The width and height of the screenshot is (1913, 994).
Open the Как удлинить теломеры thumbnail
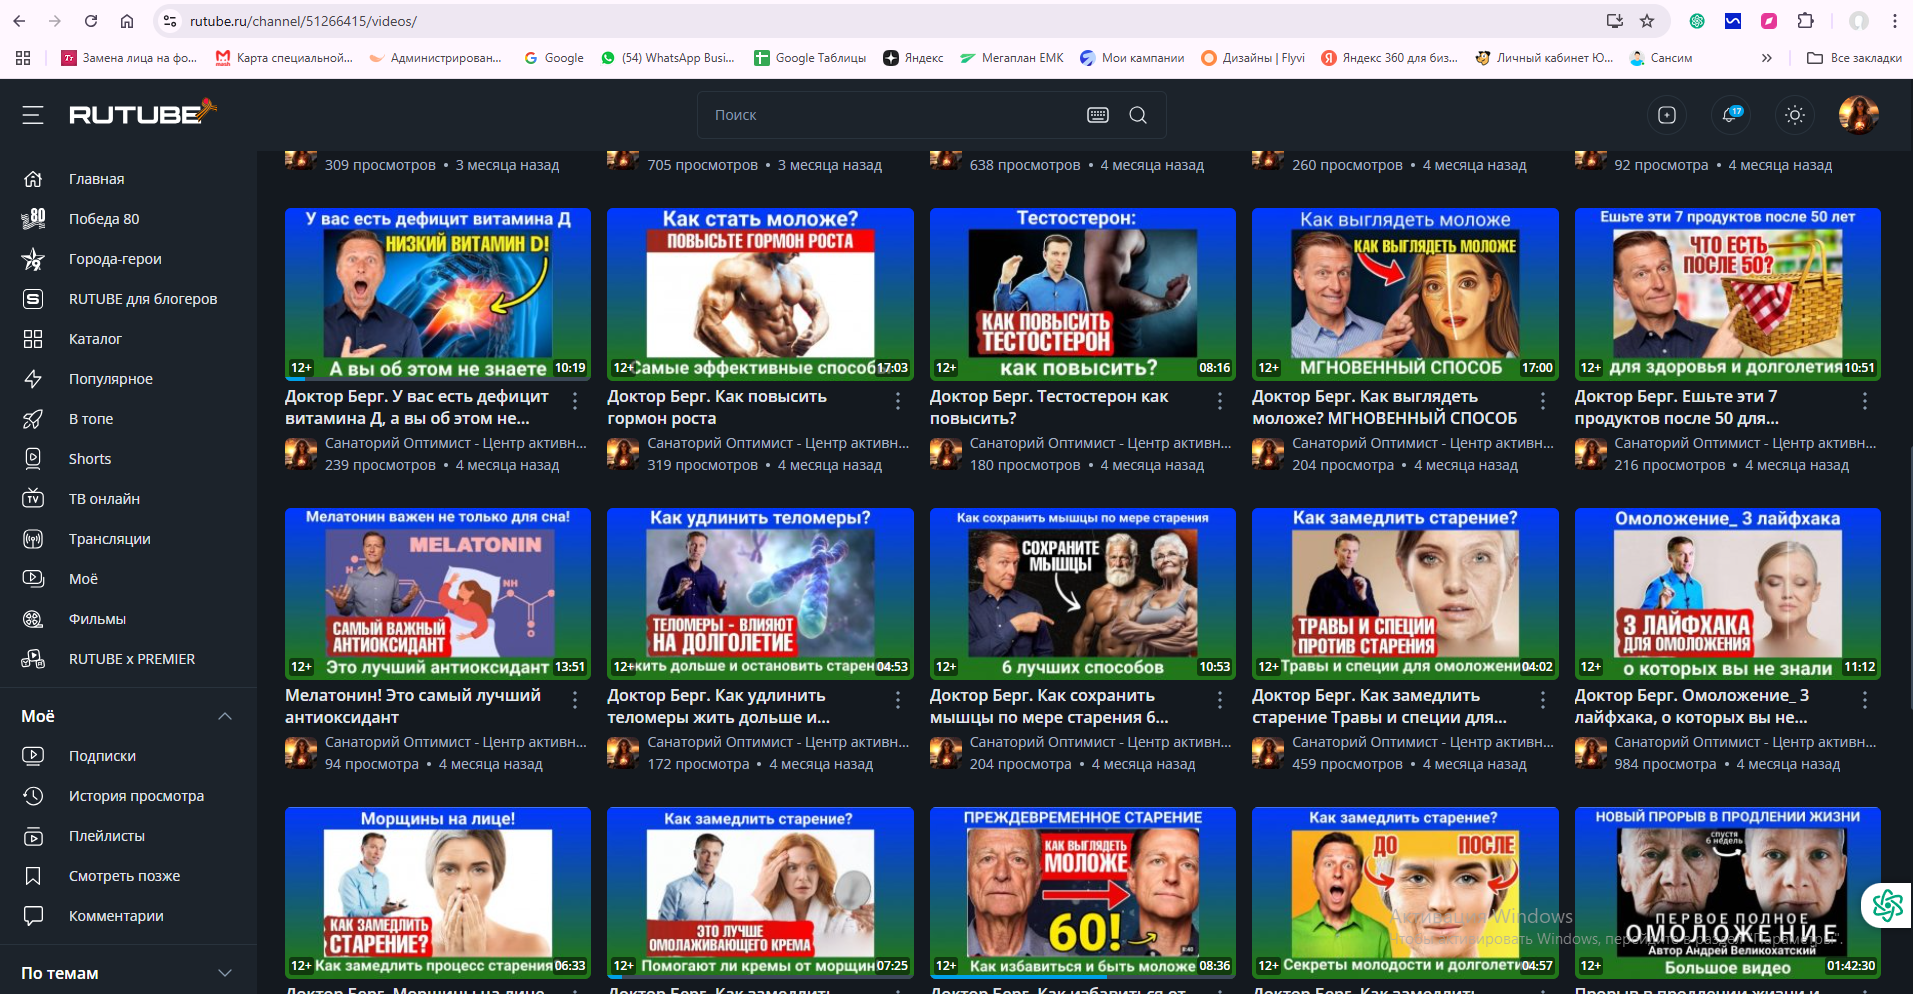coord(760,593)
